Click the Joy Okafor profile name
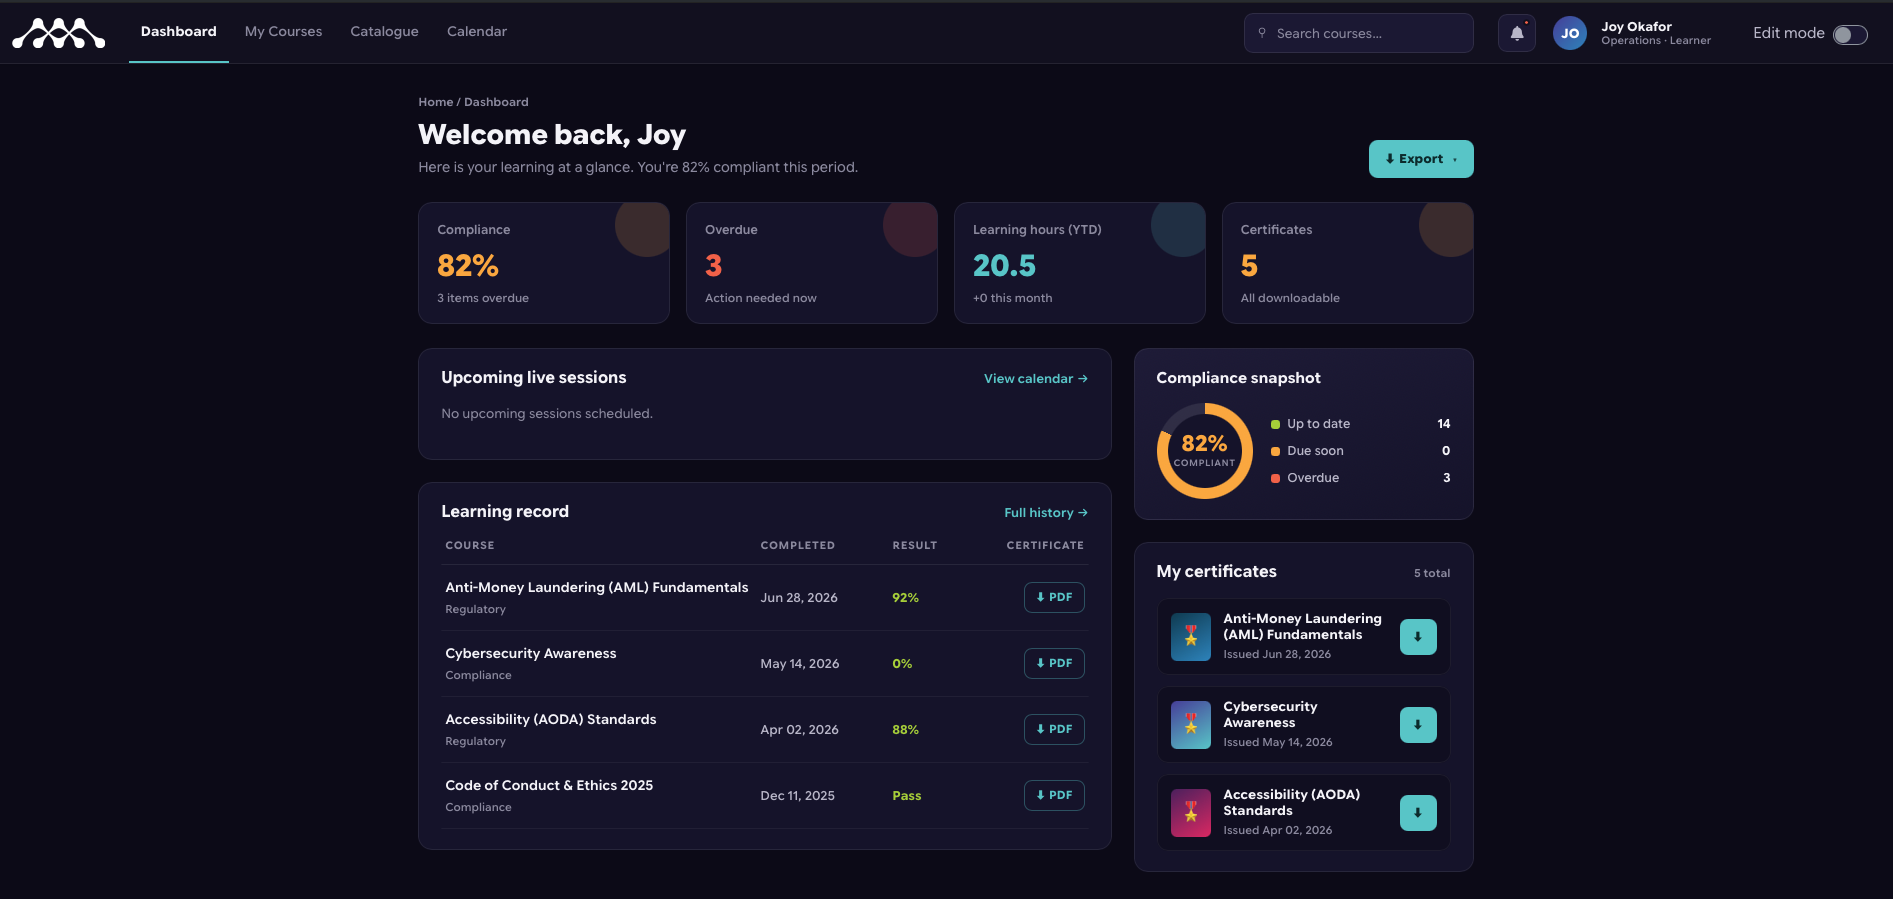 click(x=1637, y=27)
